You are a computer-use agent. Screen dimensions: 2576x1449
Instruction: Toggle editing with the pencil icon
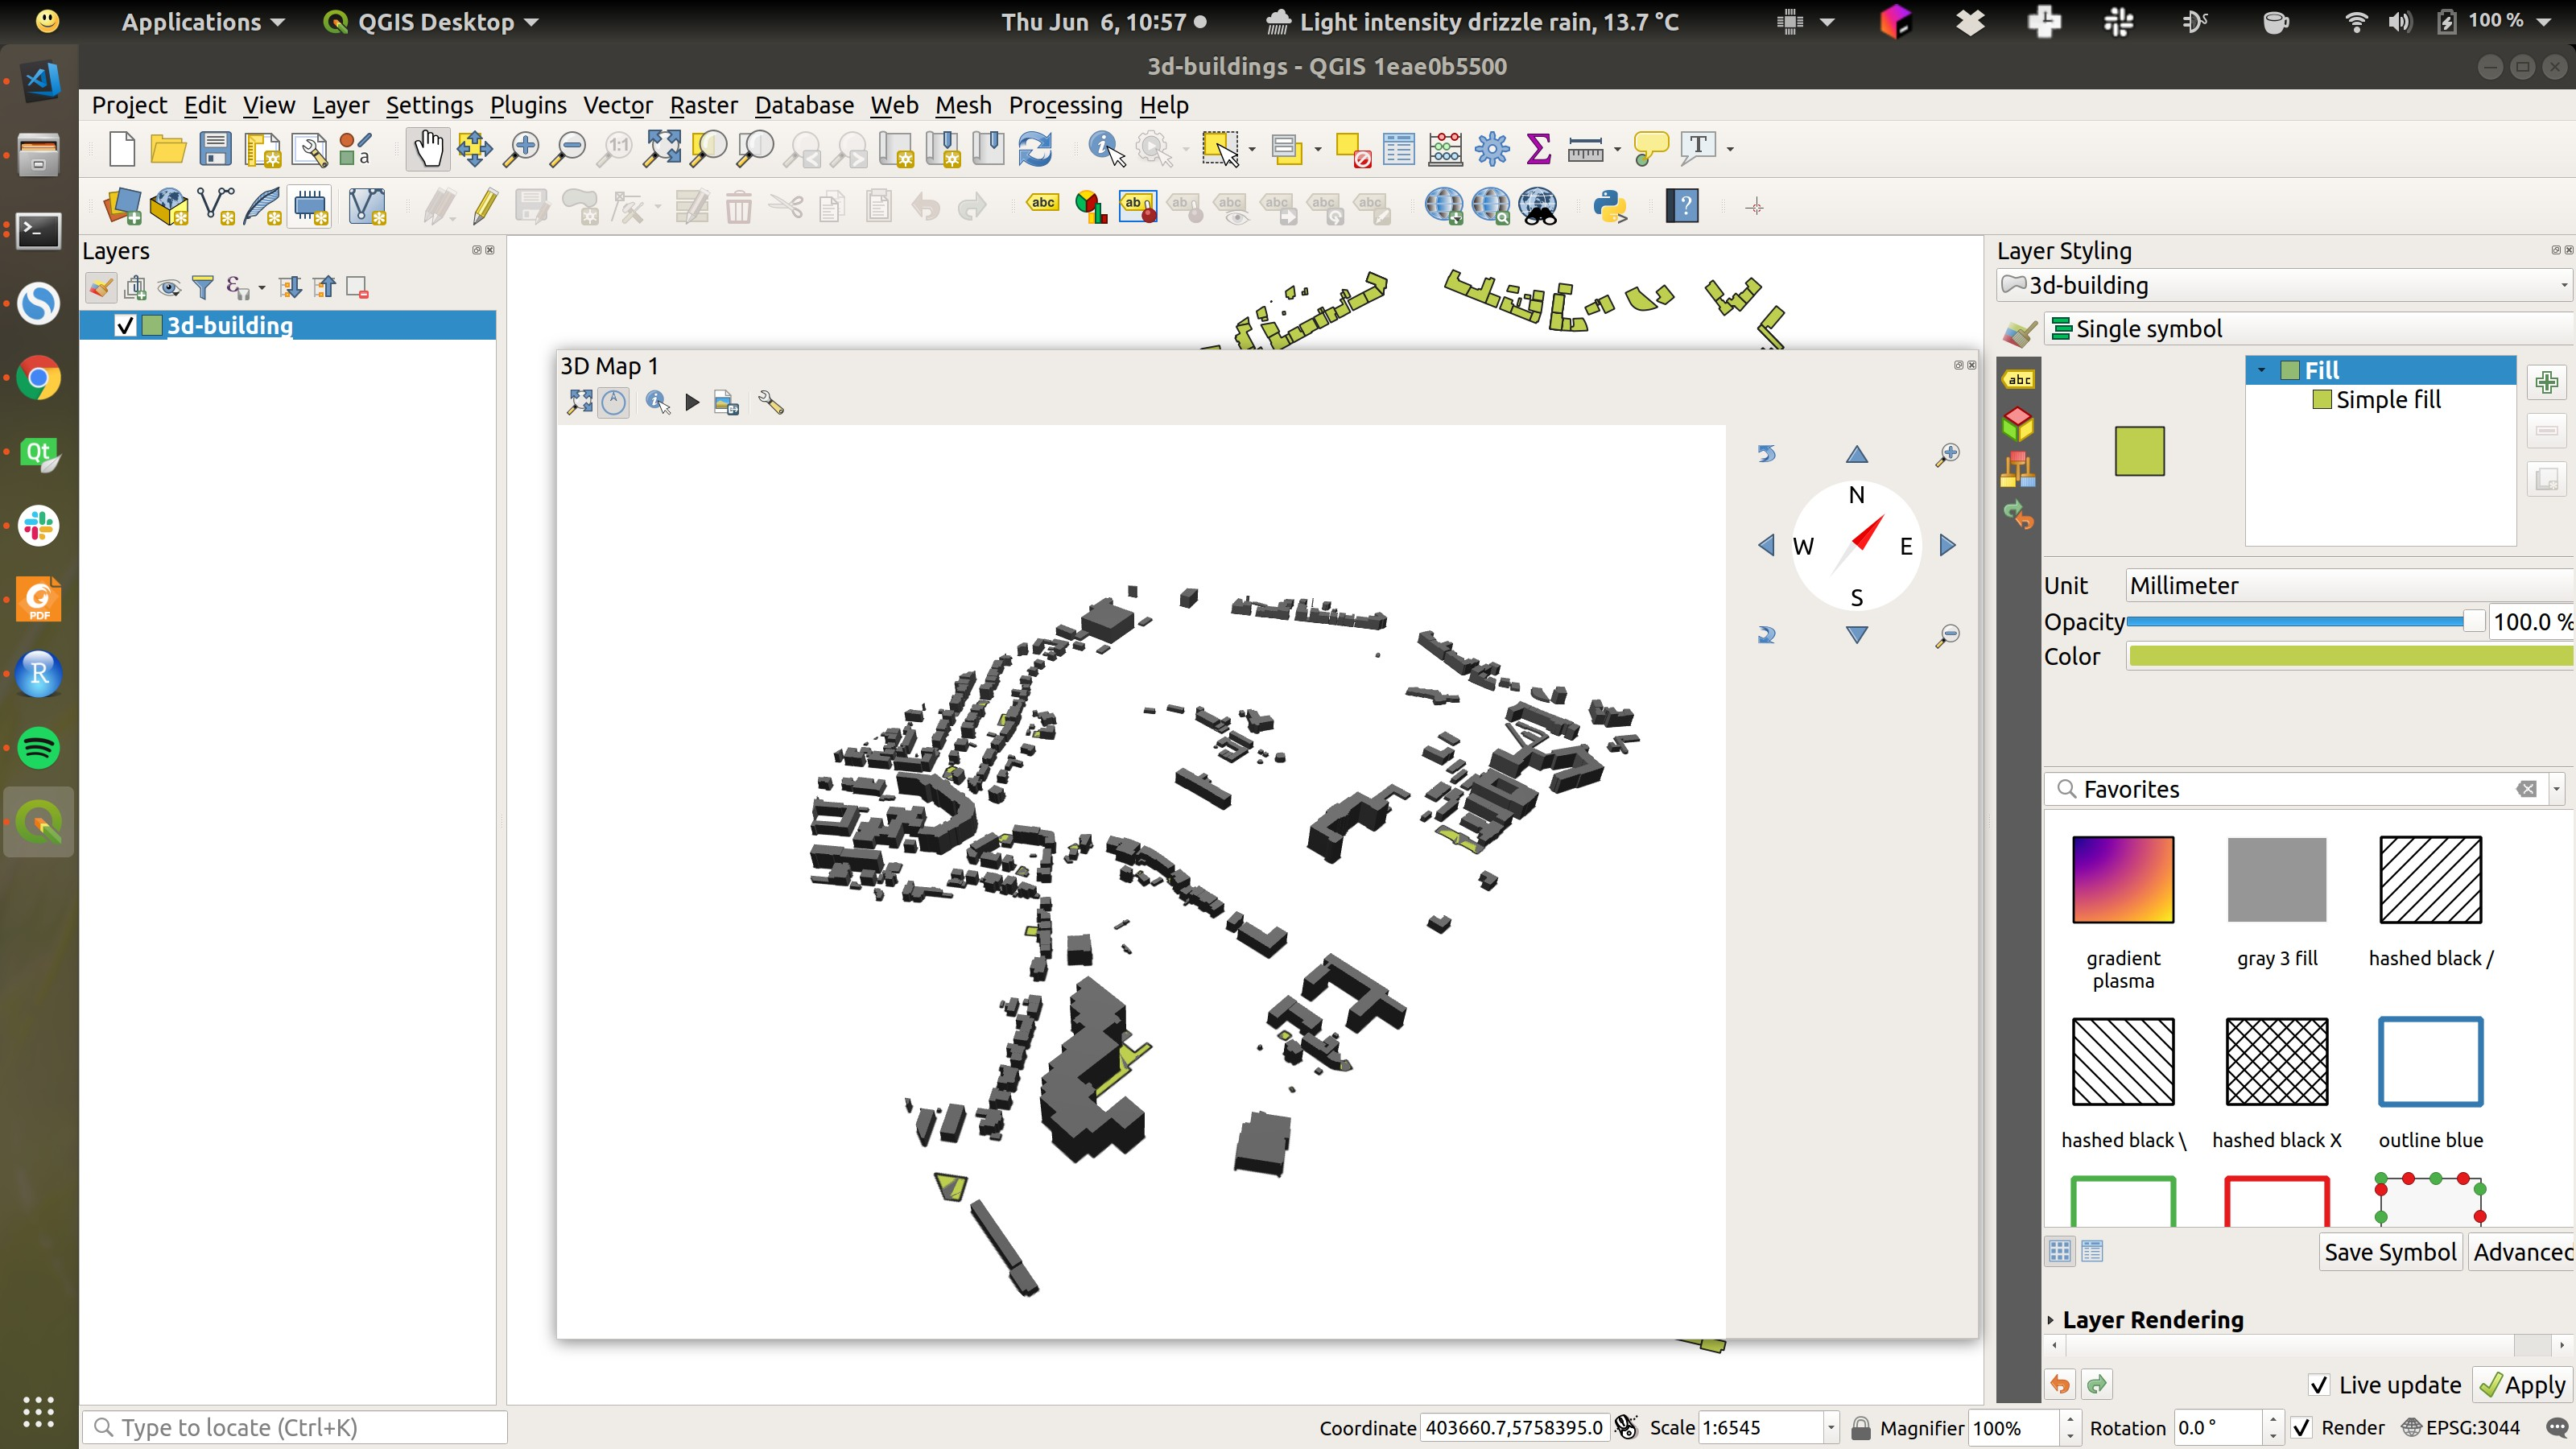[x=485, y=207]
